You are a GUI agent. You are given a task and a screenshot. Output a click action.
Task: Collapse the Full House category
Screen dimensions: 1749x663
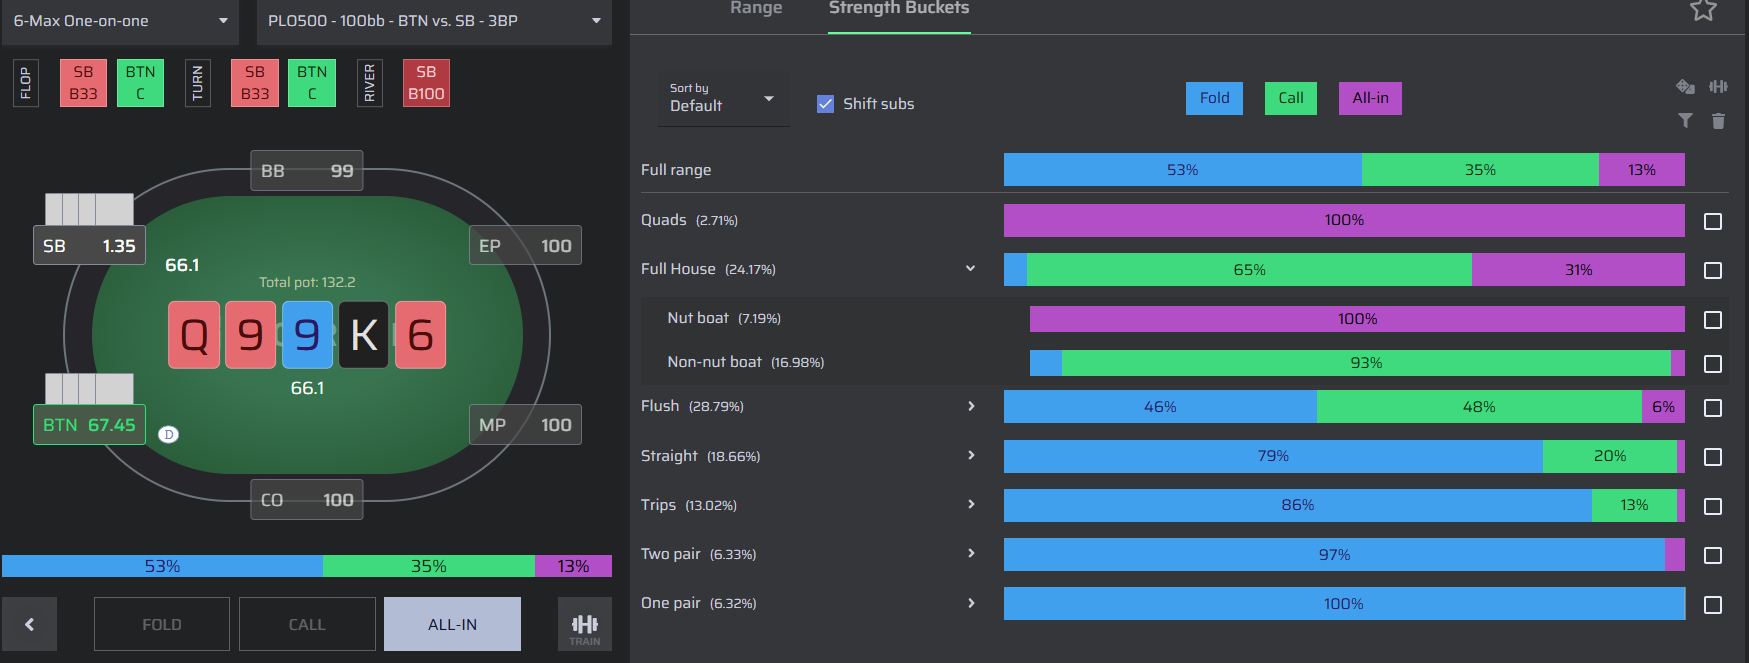pos(970,269)
